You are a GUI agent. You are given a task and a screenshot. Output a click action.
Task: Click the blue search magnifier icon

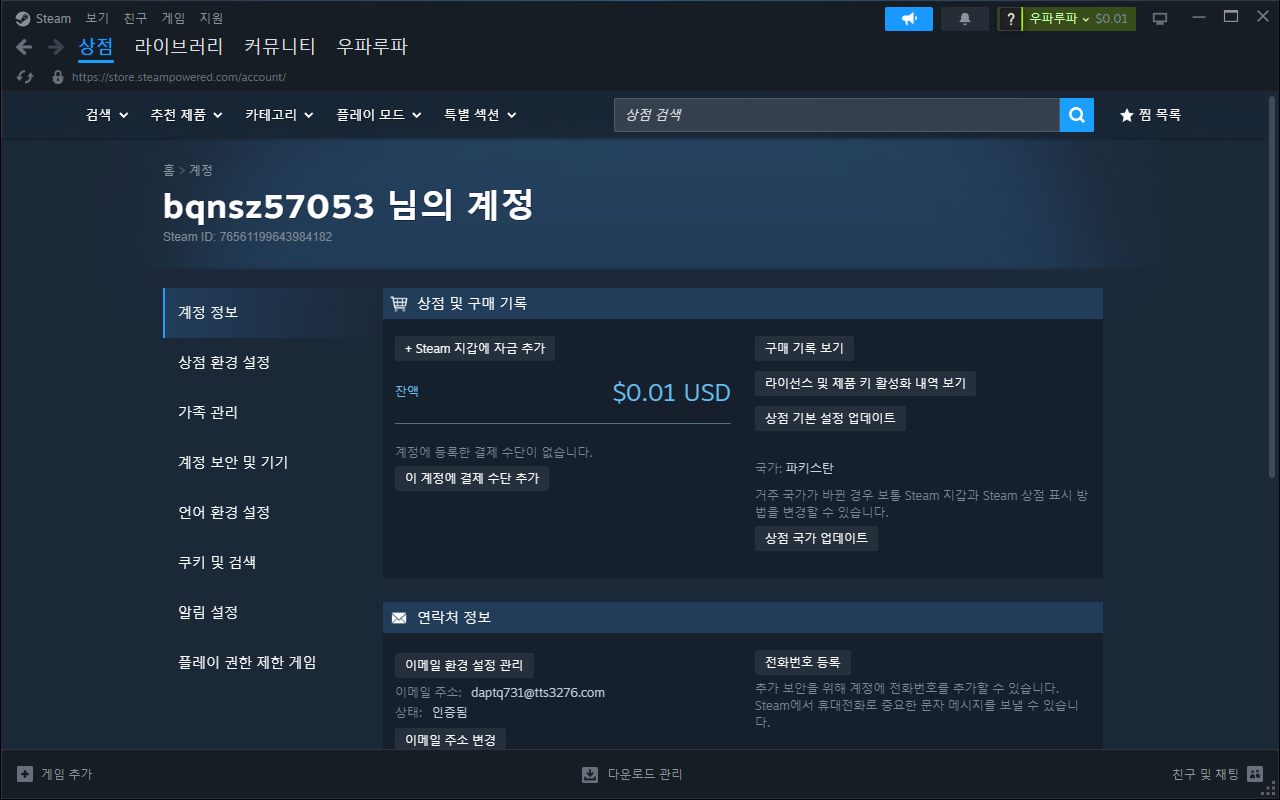point(1076,115)
